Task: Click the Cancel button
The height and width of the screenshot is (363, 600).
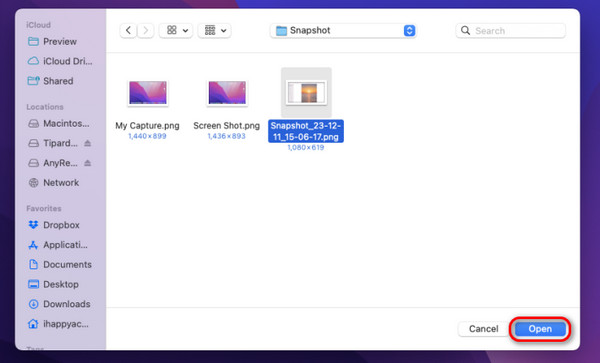Action: [x=484, y=329]
